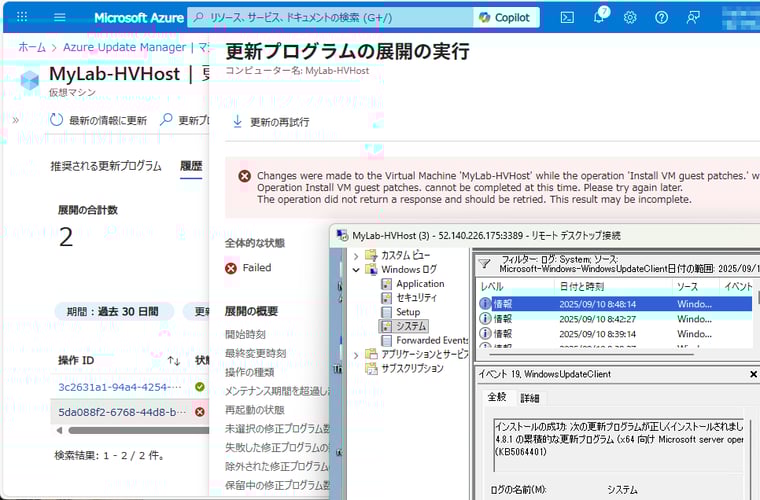Screen dimensions: 760x500
Task: Select event row 2025/09/10 8:48:14
Action: tap(615, 304)
